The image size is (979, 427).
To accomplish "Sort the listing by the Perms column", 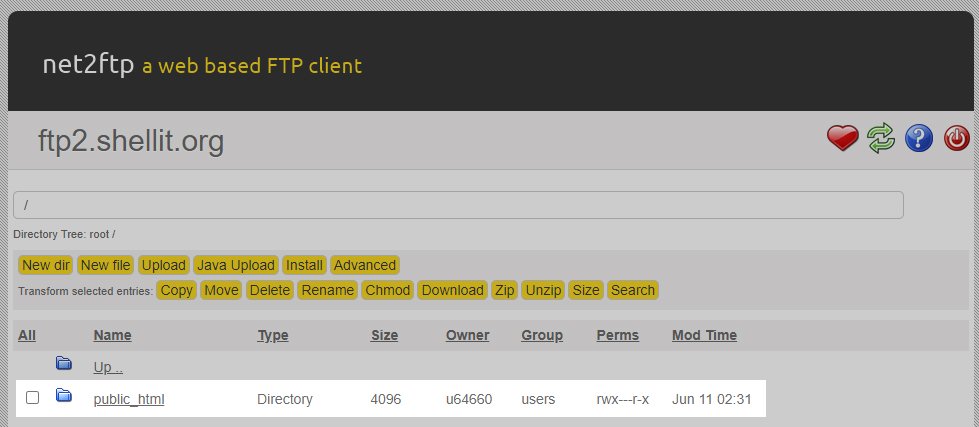I will coord(617,335).
